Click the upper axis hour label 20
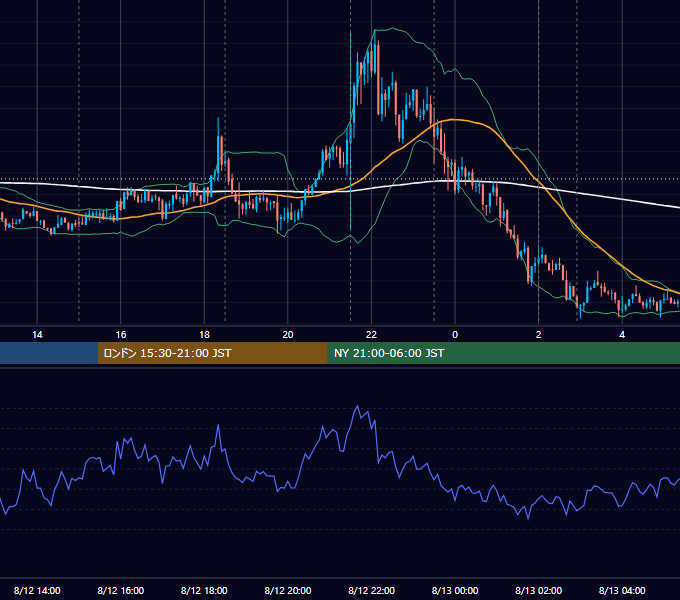The image size is (680, 600). coord(288,335)
